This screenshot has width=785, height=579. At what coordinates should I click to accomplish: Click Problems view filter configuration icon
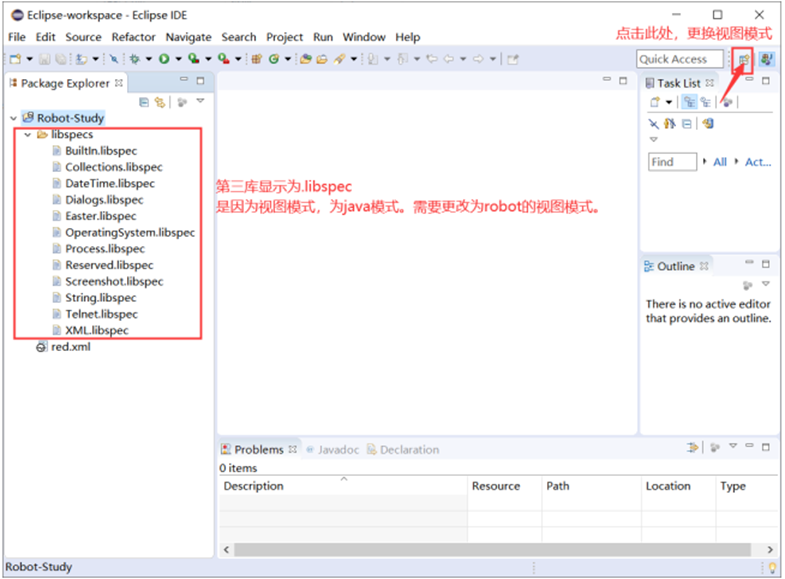point(693,447)
